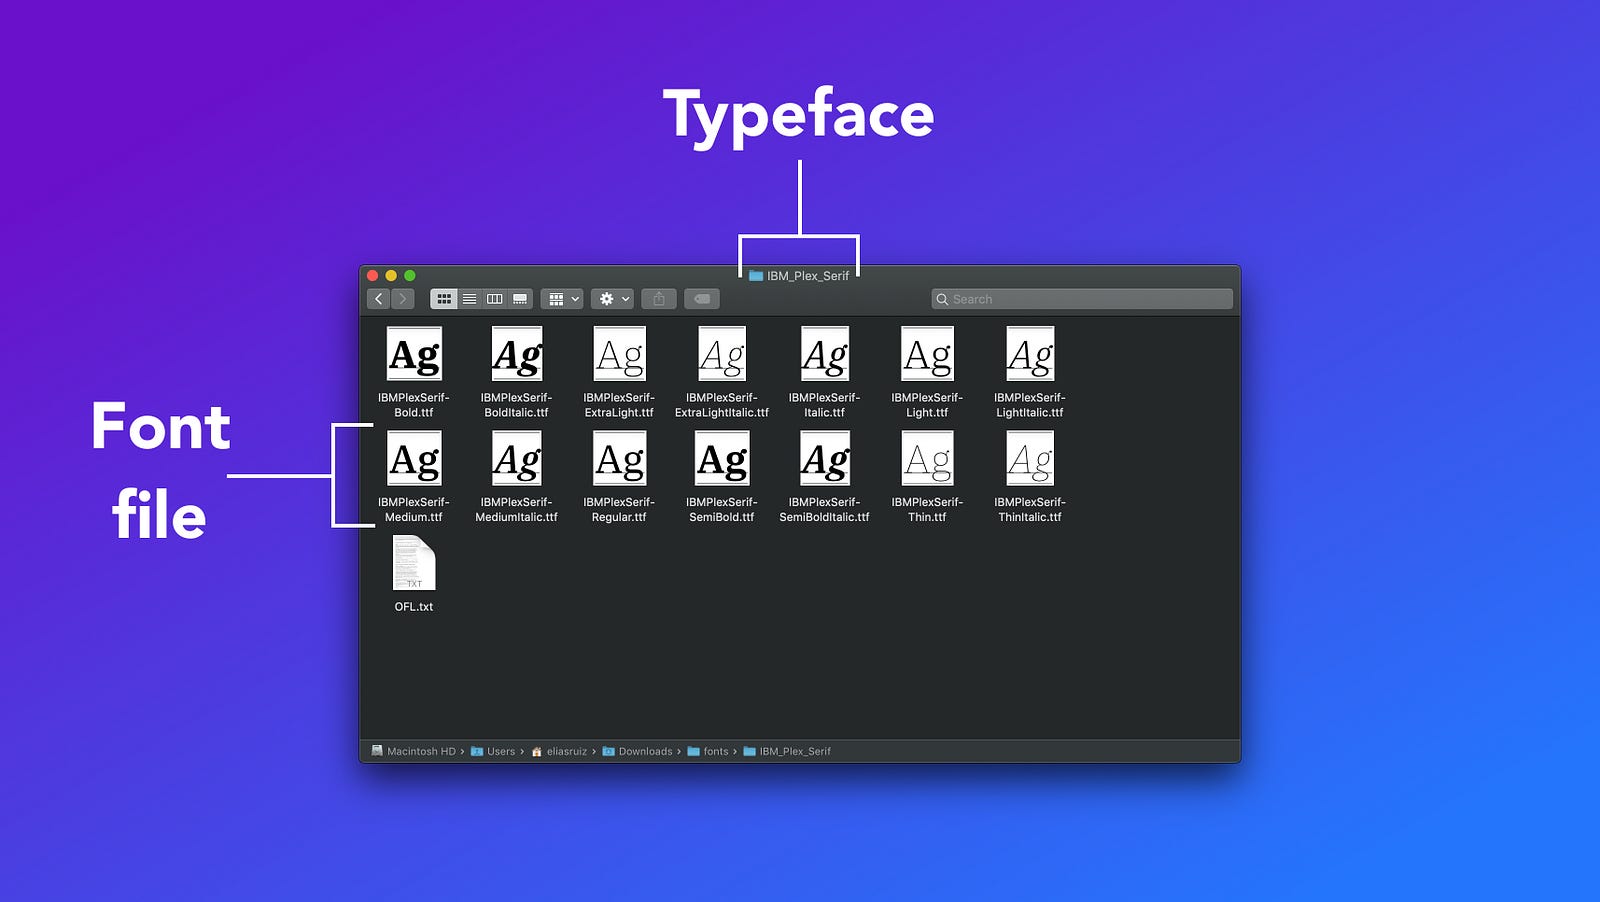Click Macintosh HD in the path bar
This screenshot has width=1600, height=902.
(x=413, y=751)
